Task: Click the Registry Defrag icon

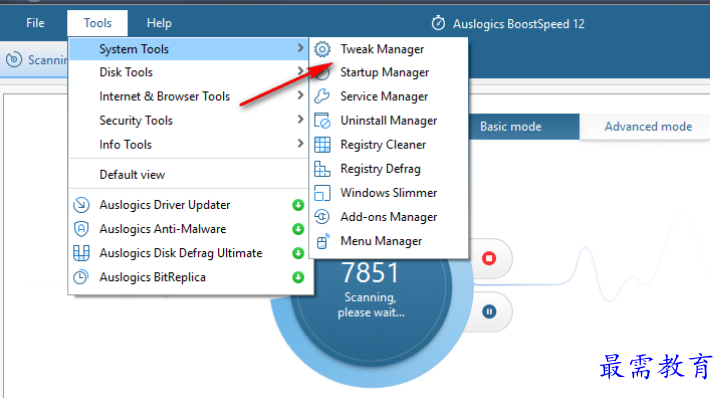Action: 322,169
